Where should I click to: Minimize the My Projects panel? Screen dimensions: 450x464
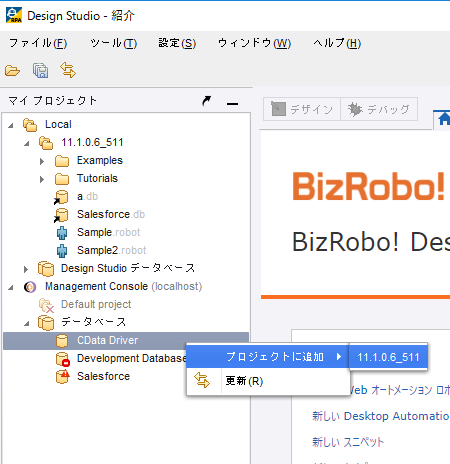(232, 104)
